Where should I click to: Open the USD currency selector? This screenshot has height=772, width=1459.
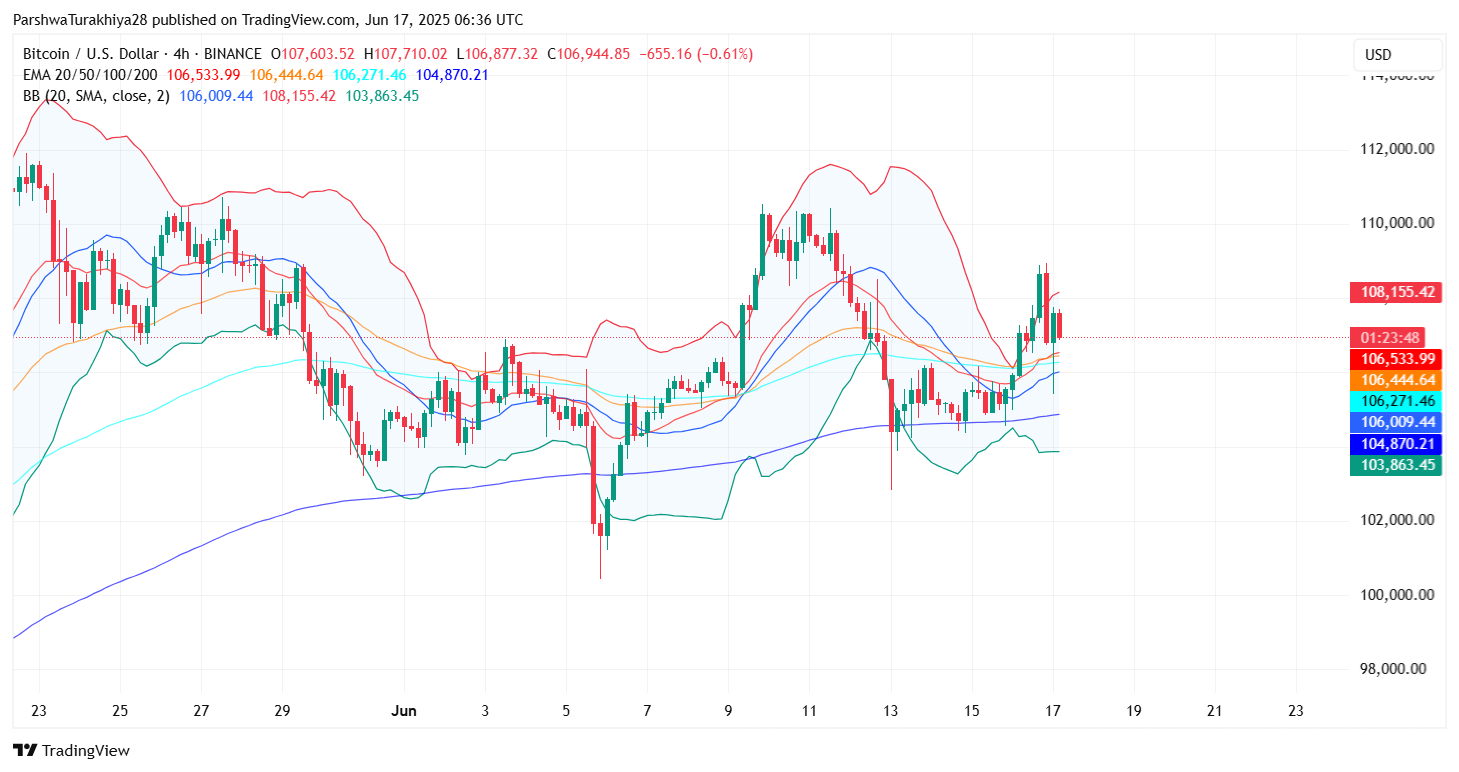1397,55
